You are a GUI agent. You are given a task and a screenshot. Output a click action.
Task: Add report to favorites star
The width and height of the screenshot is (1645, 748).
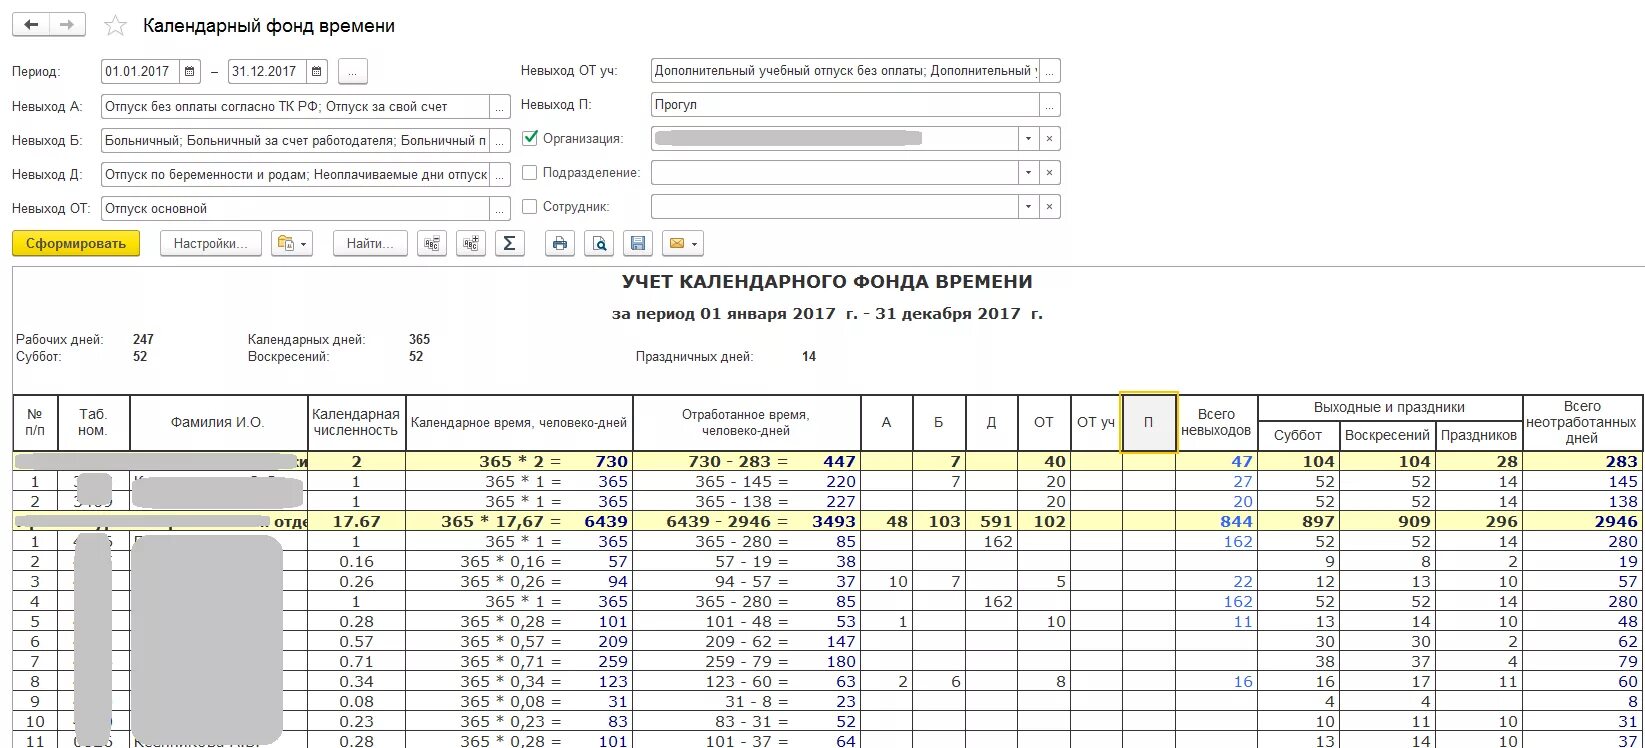pyautogui.click(x=116, y=26)
